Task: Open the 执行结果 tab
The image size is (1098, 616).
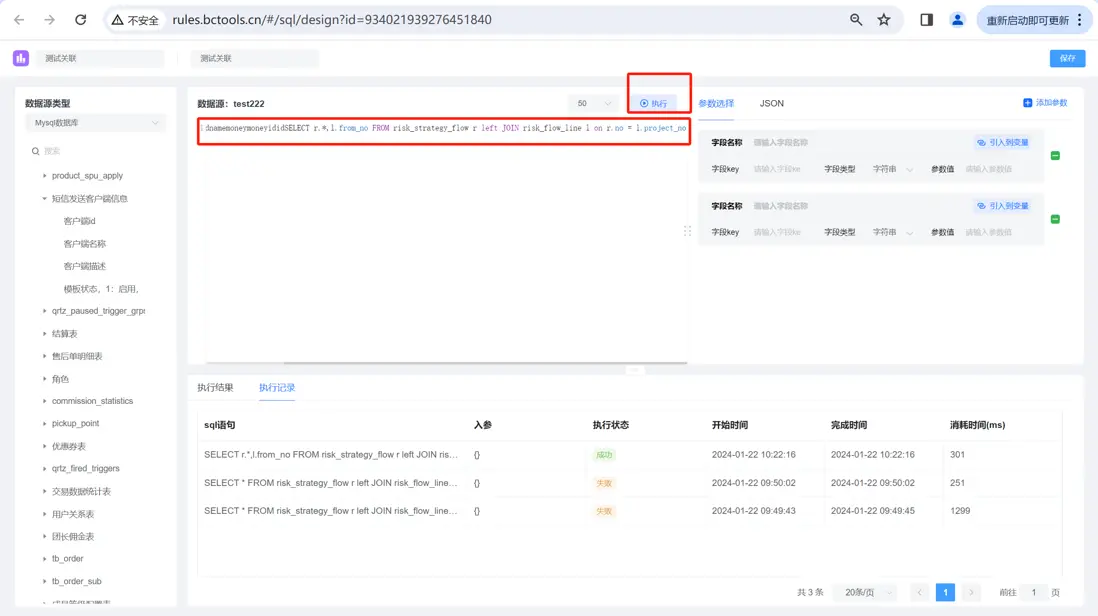Action: coord(215,387)
